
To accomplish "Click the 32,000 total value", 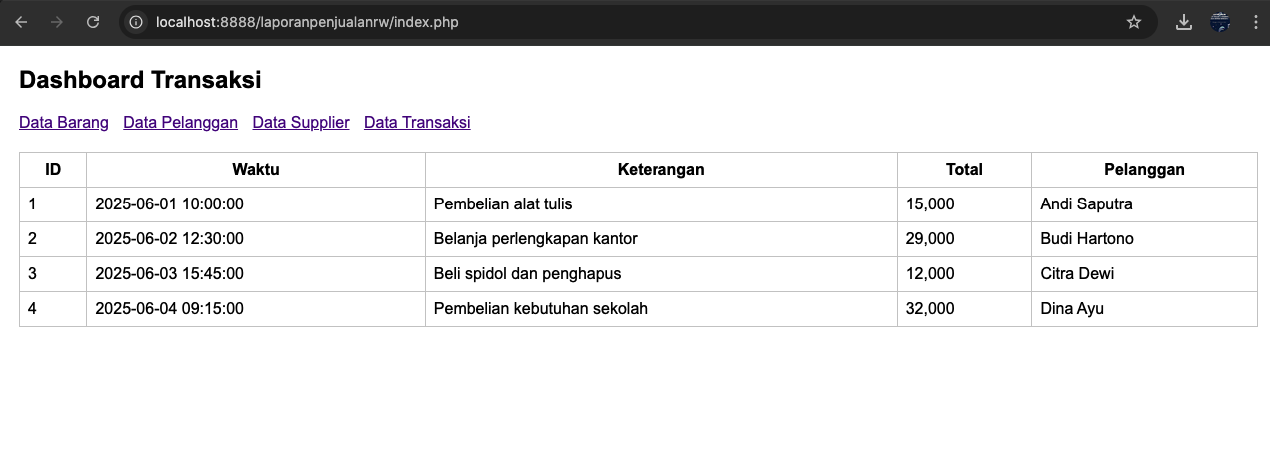I will click(930, 309).
